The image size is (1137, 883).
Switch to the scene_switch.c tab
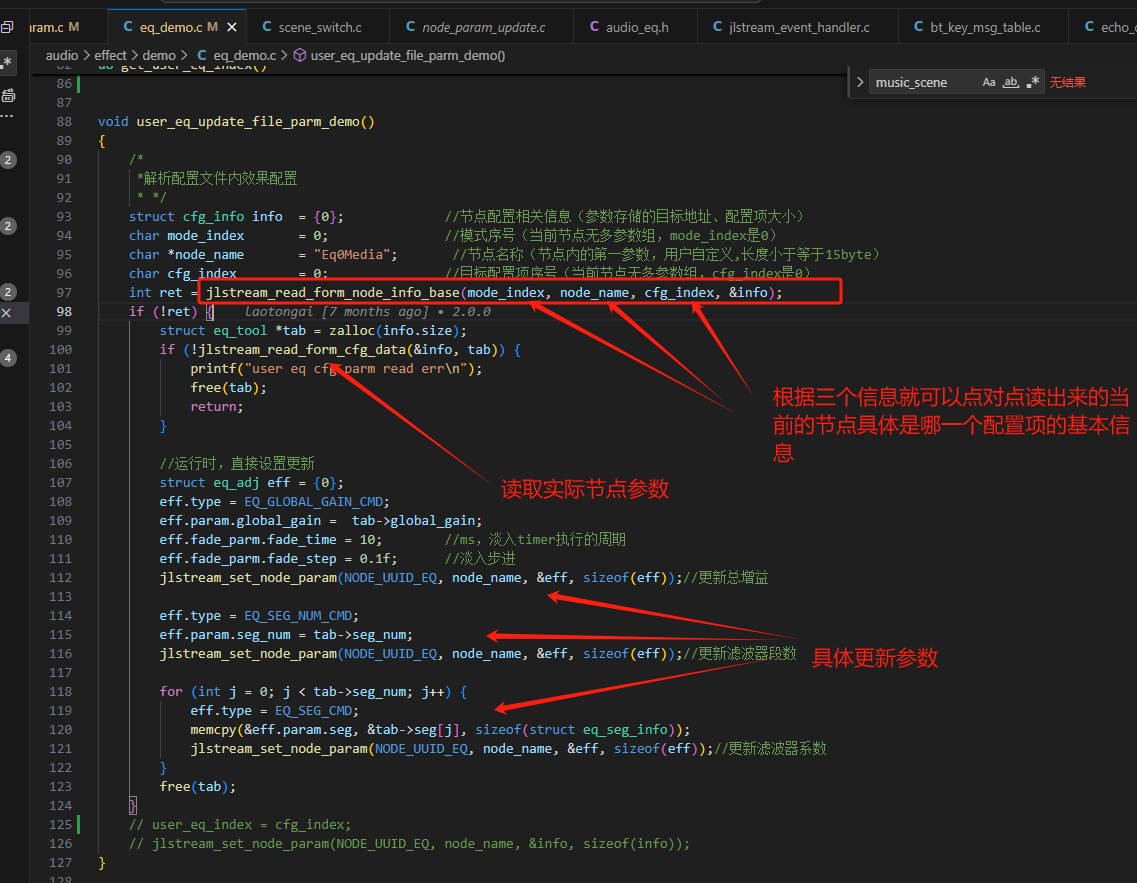(x=312, y=27)
